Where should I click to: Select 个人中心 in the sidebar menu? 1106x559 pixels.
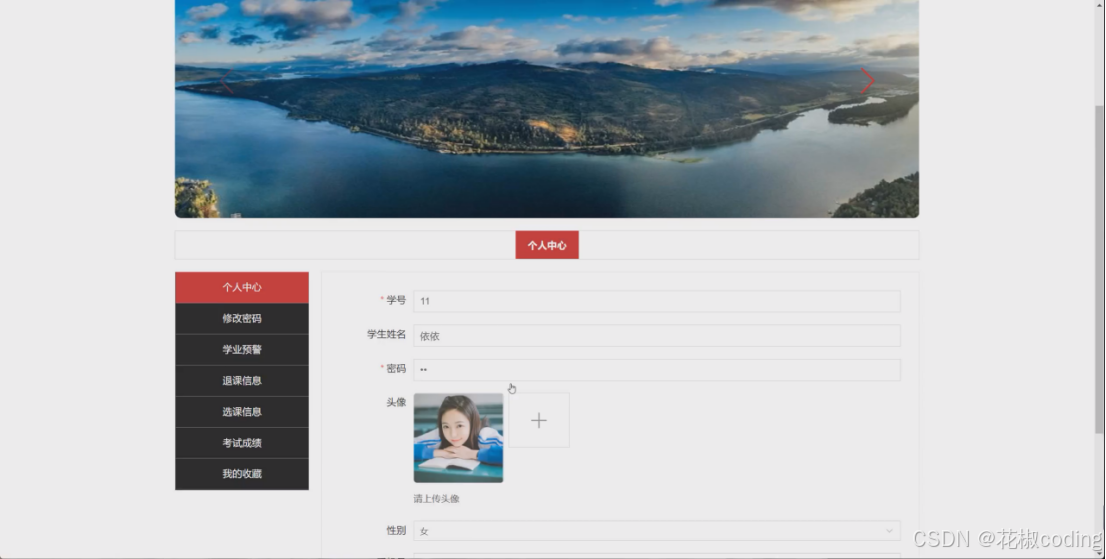coord(242,288)
